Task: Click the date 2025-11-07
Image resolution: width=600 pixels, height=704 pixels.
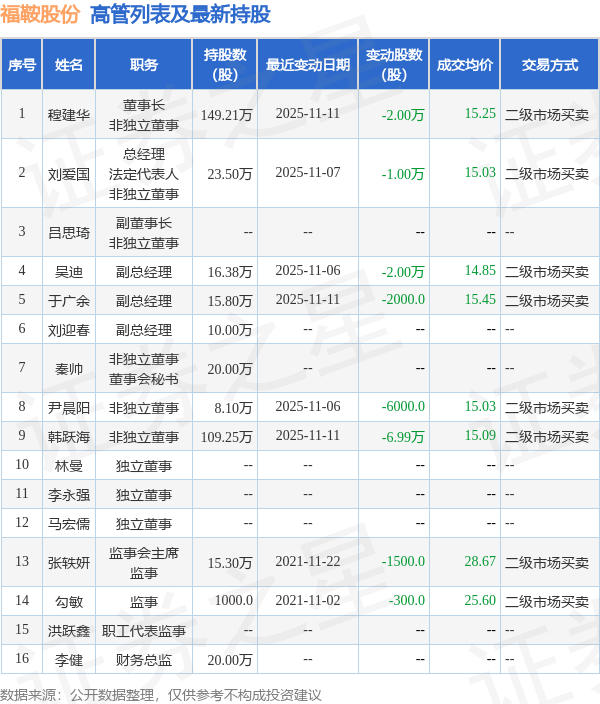Action: pos(308,172)
